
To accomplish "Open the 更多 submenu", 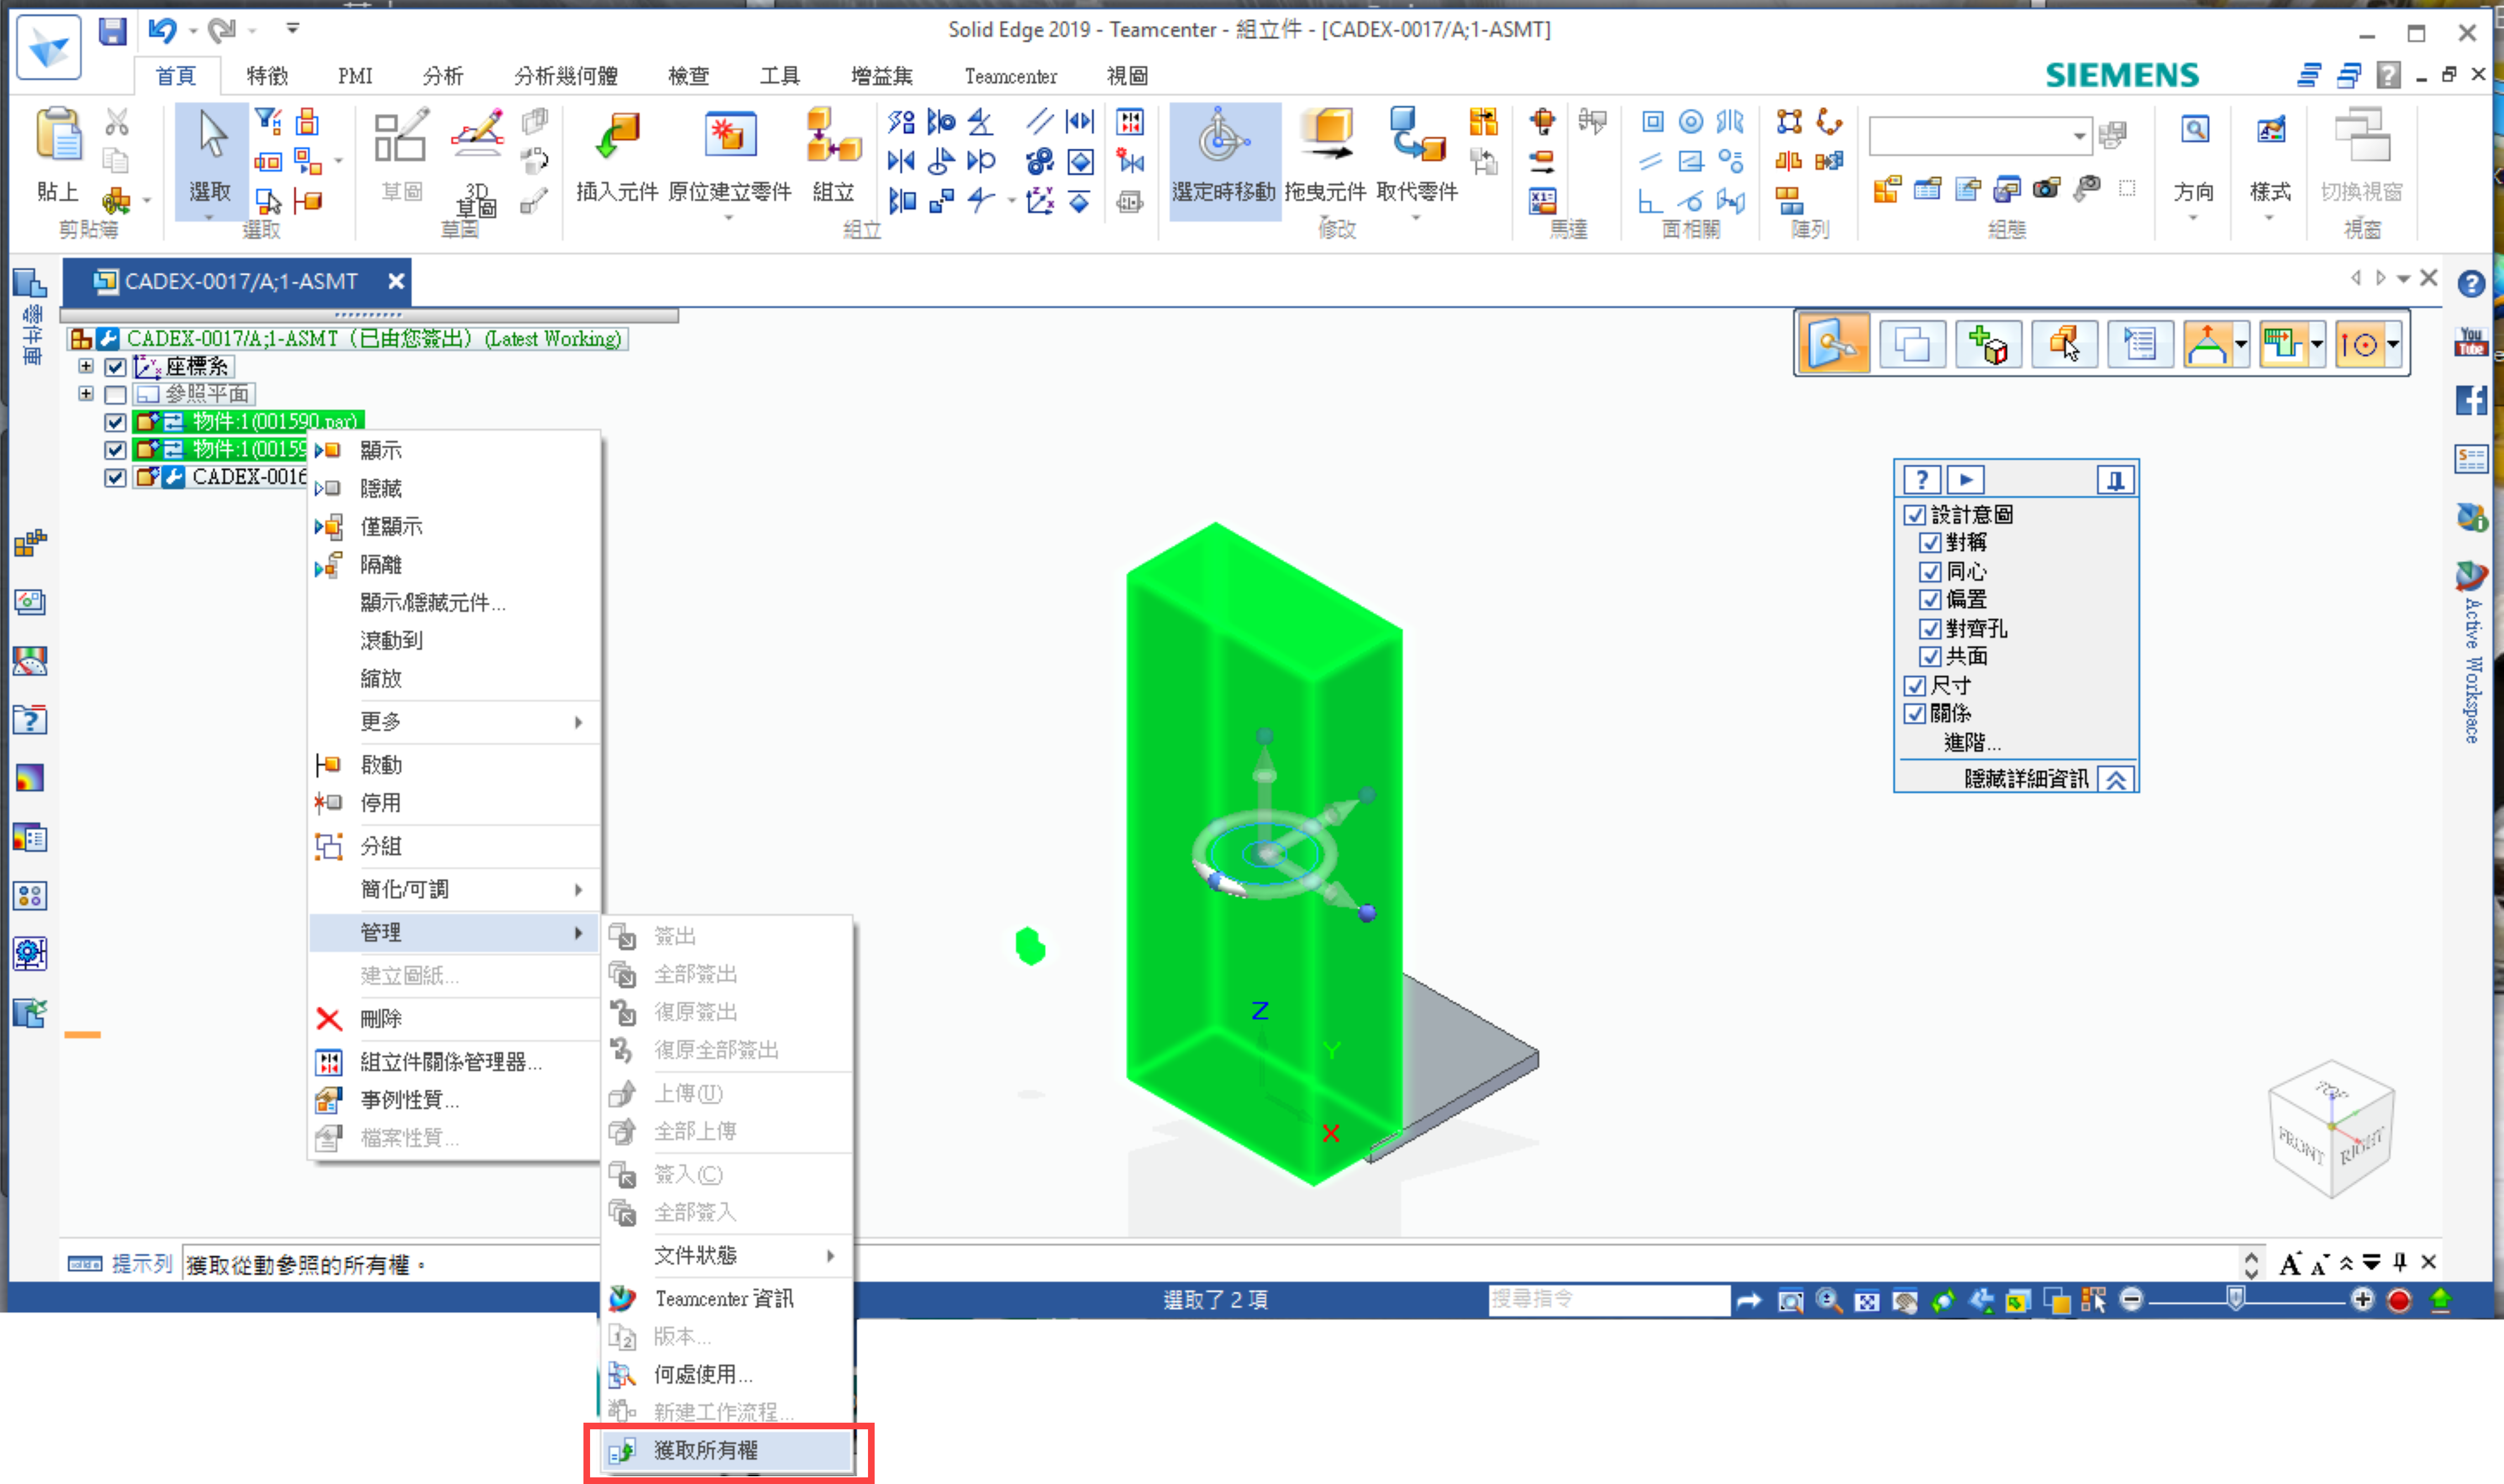I will pos(454,722).
